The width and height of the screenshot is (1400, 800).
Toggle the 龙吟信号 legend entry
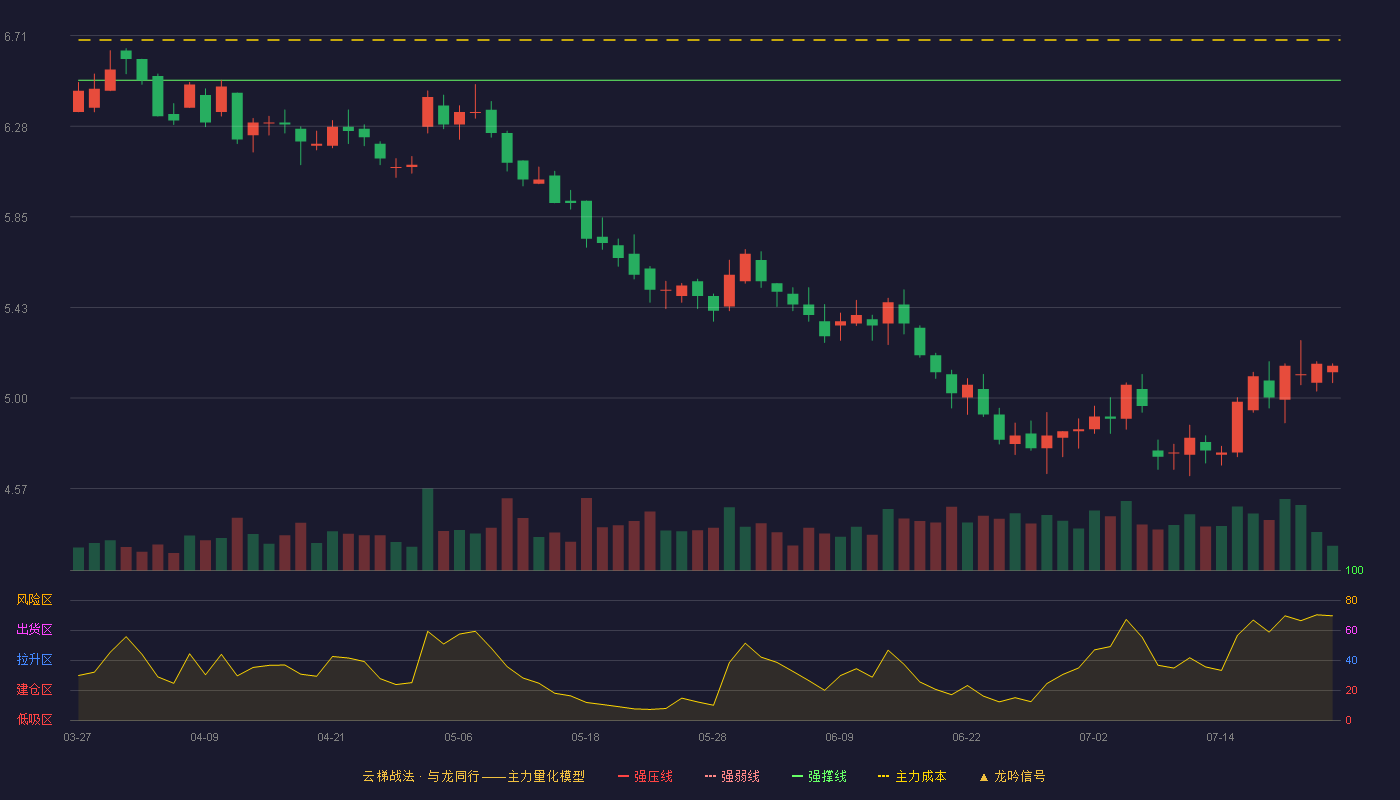click(x=1011, y=776)
